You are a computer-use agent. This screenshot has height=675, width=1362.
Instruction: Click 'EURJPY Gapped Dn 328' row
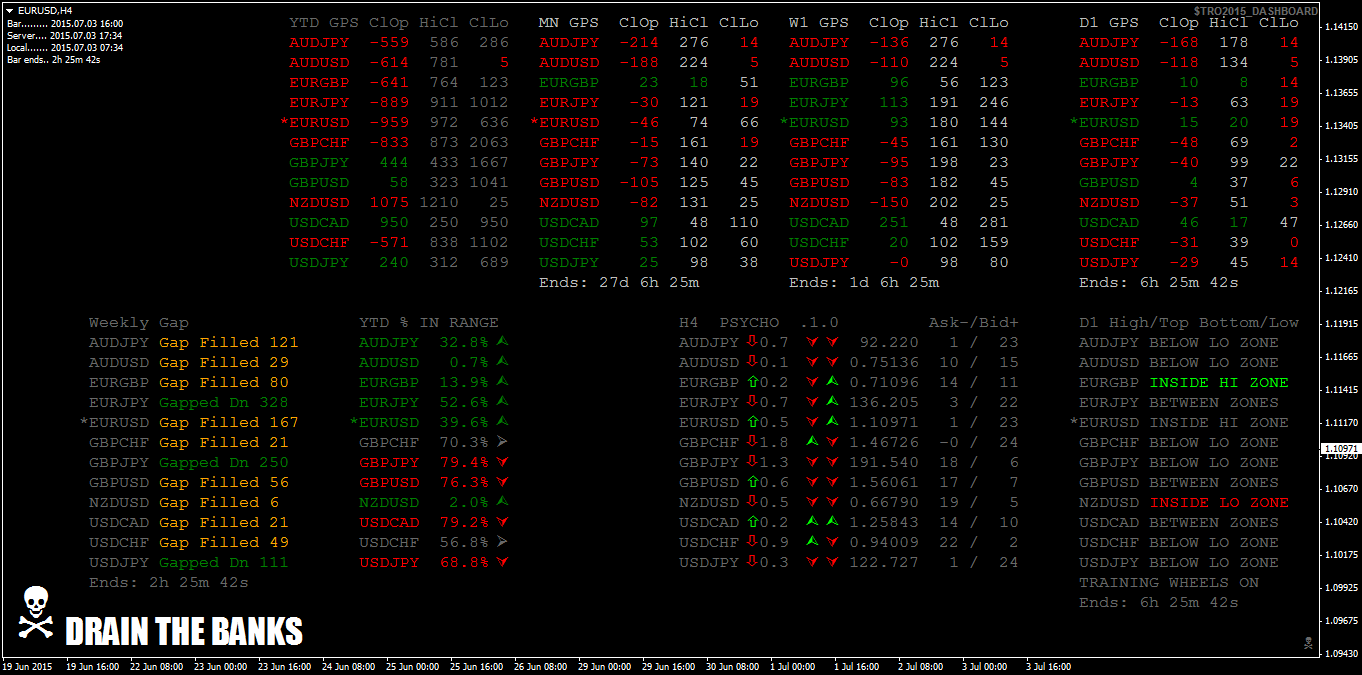pos(189,402)
